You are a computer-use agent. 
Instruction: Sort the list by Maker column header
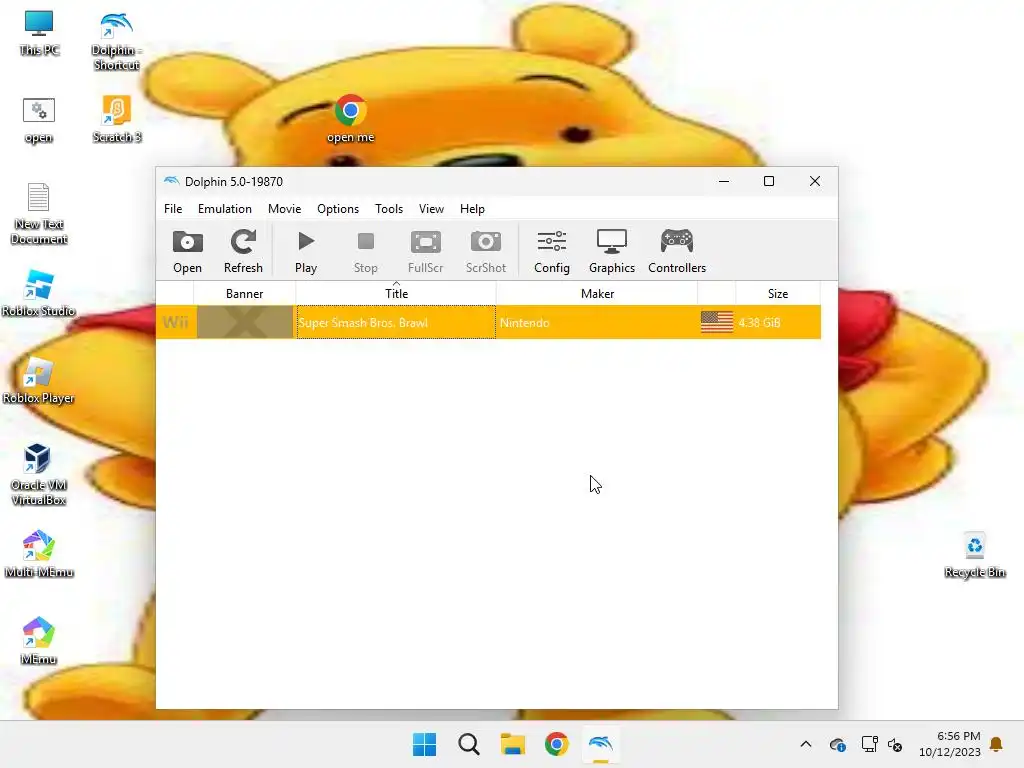597,294
